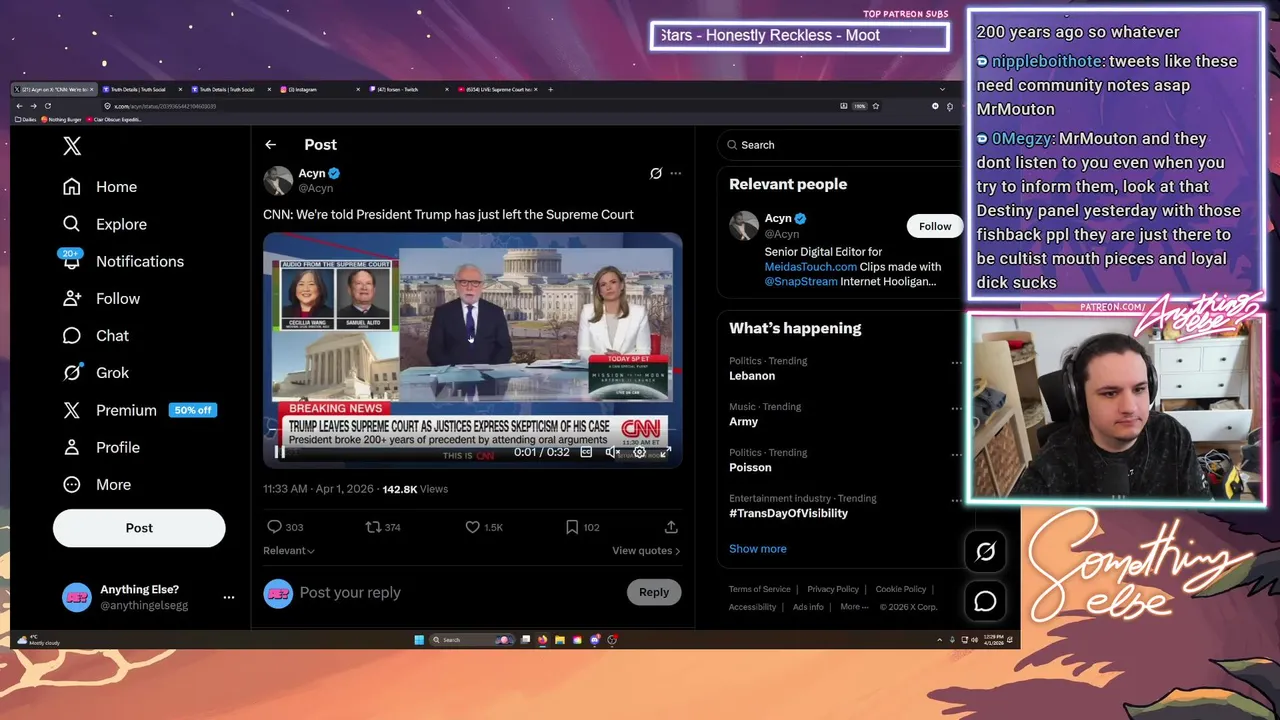Open MeidasTouch.com link in bio
The image size is (1280, 720).
[811, 267]
